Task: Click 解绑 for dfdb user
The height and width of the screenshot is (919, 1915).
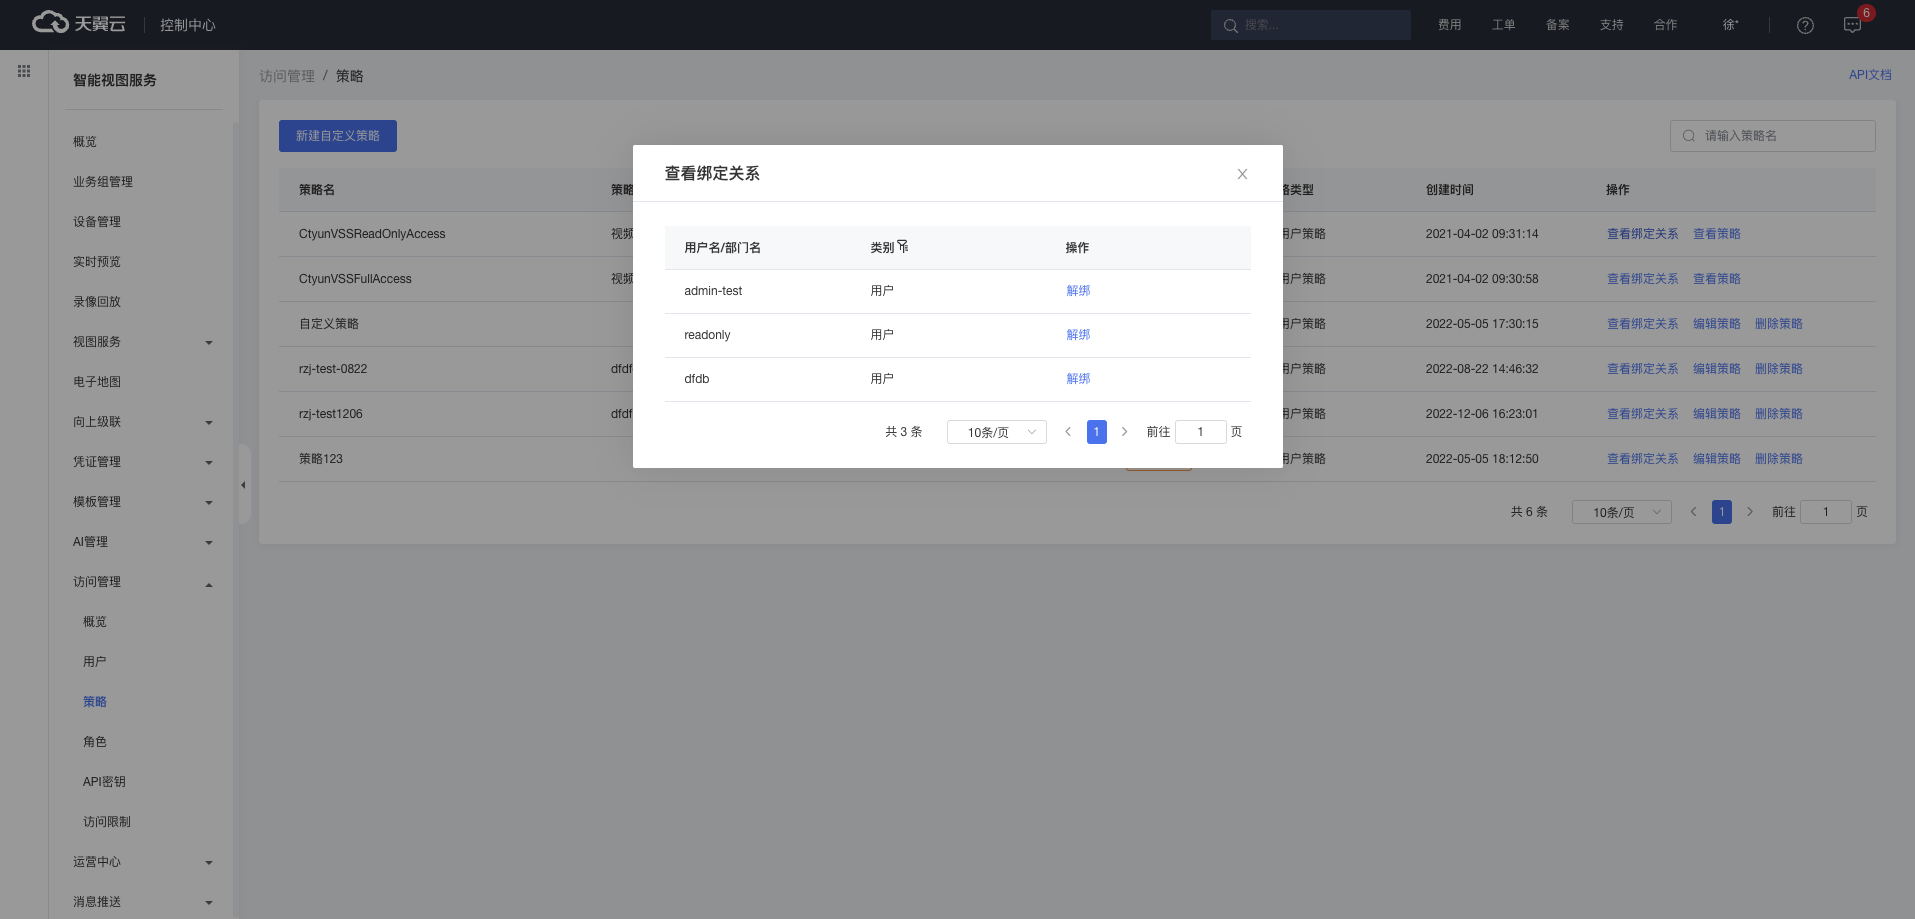Action: 1078,379
